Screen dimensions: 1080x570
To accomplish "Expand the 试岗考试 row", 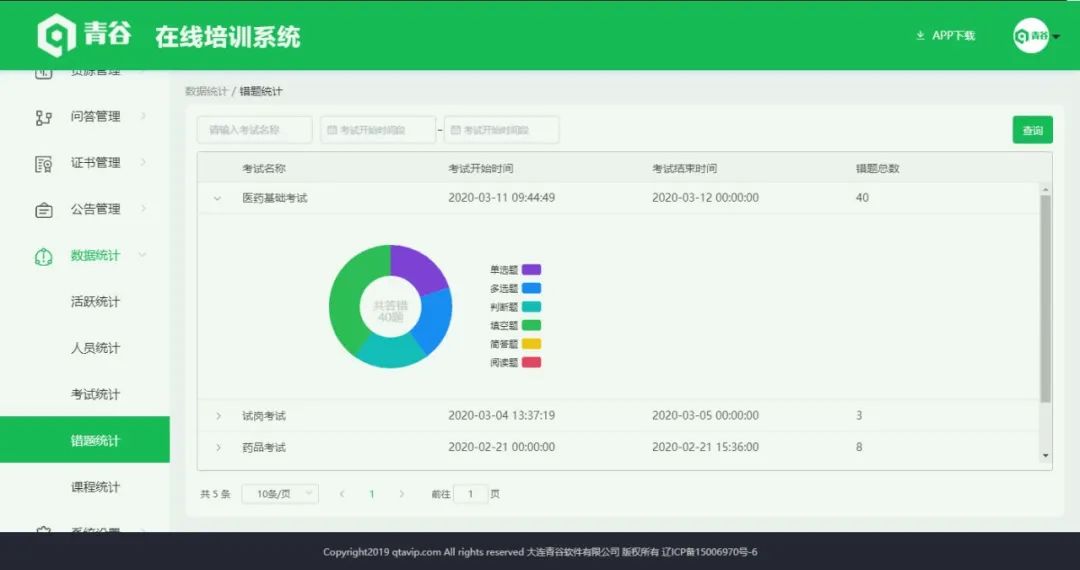I will coord(217,416).
